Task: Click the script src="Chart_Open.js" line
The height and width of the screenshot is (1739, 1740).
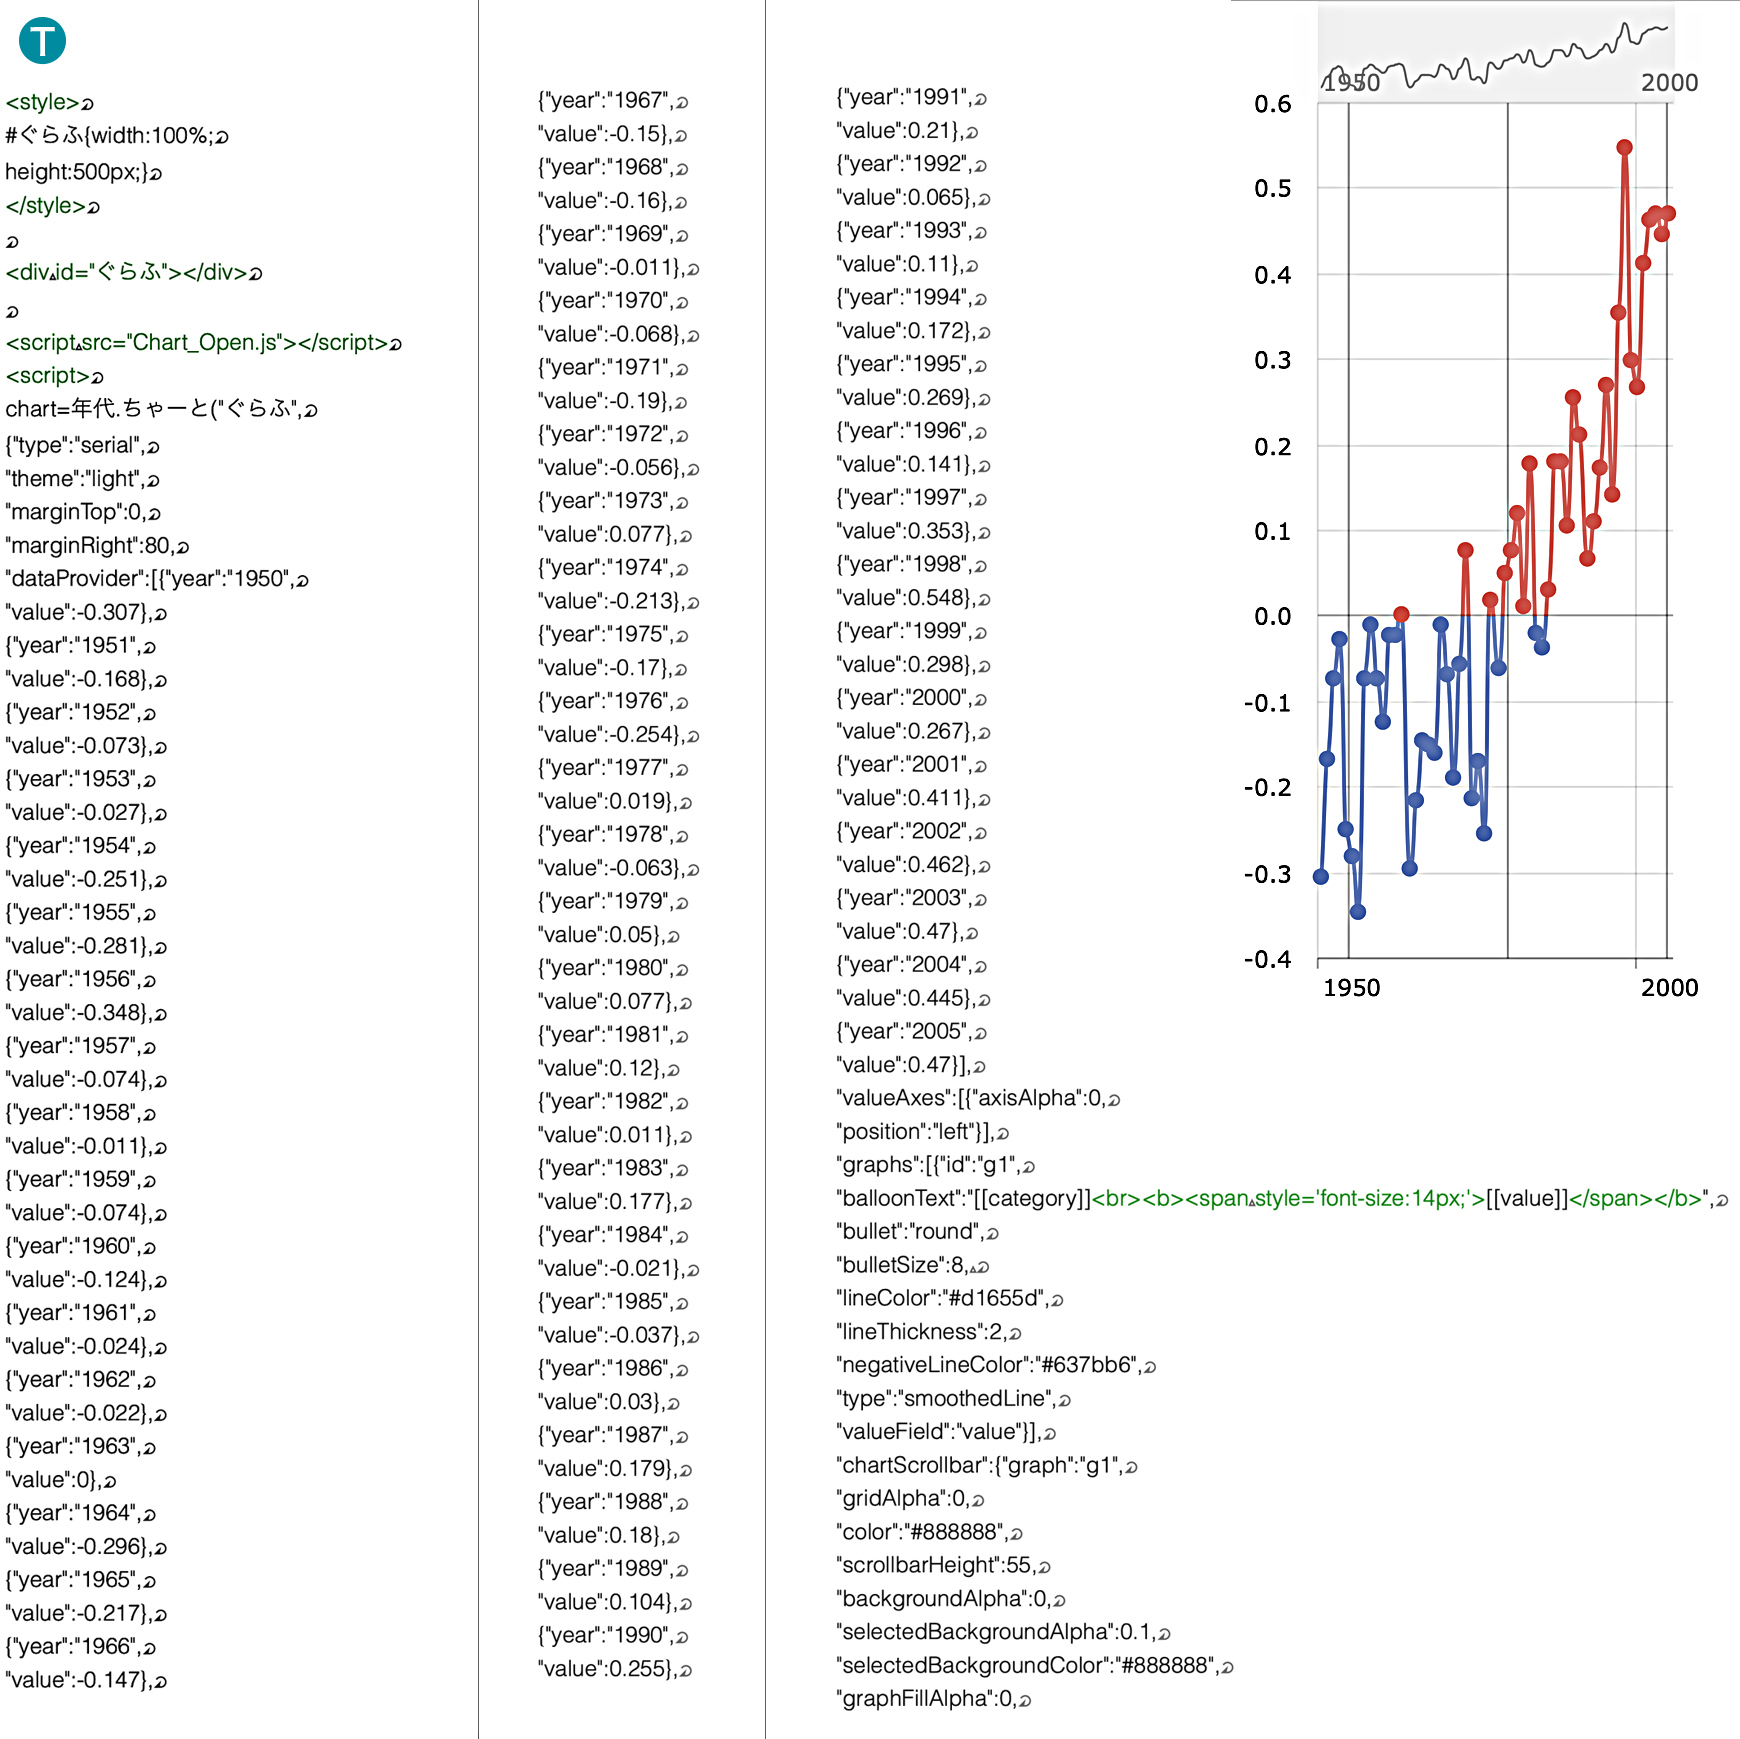Action: tap(204, 343)
